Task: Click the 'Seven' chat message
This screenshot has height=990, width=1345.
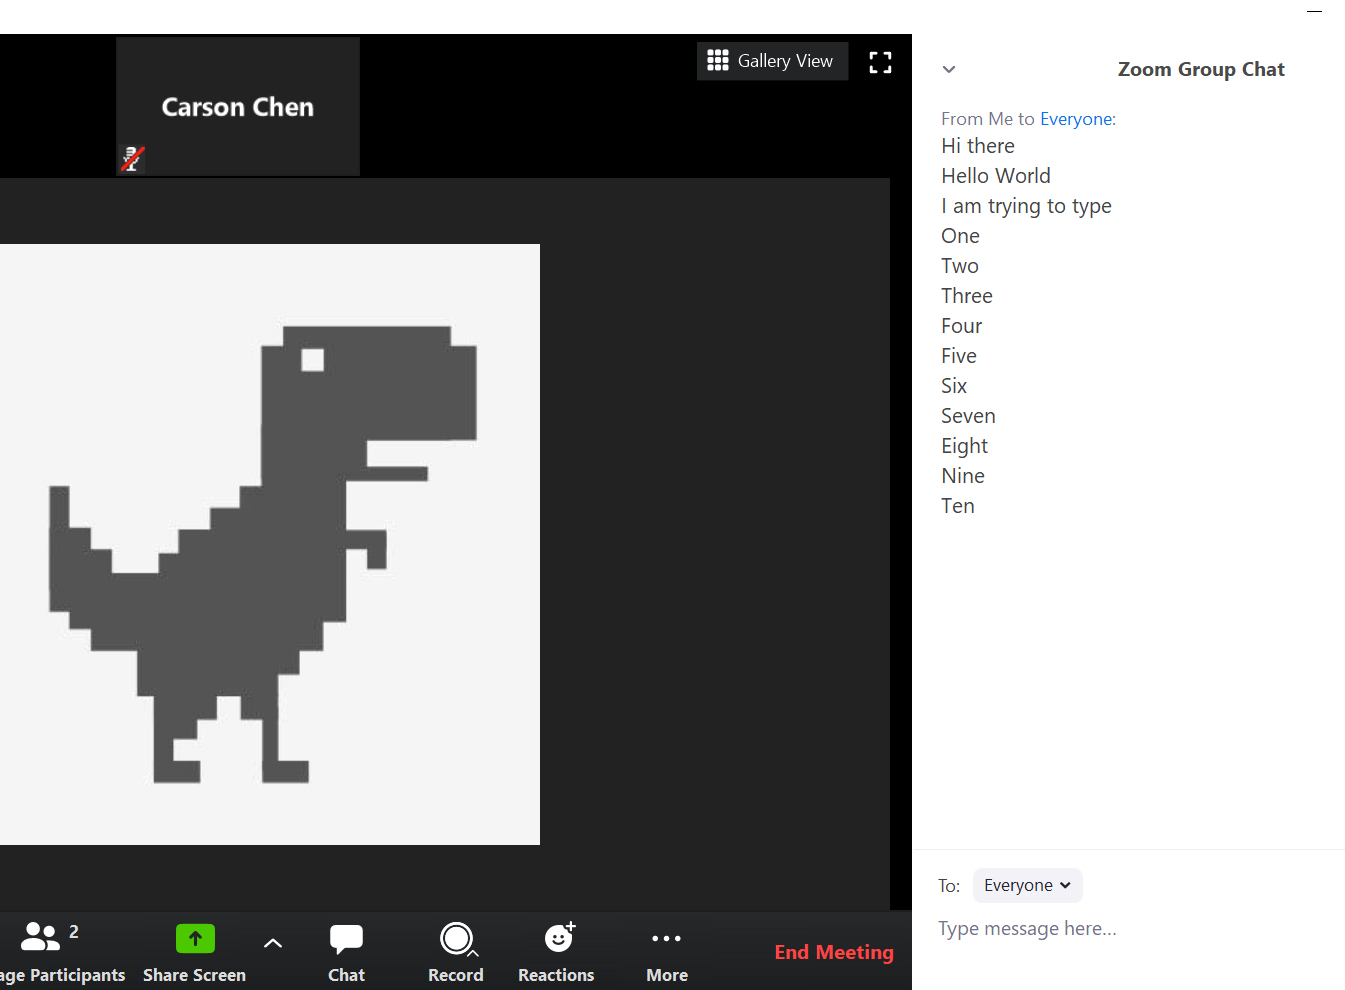Action: [968, 416]
